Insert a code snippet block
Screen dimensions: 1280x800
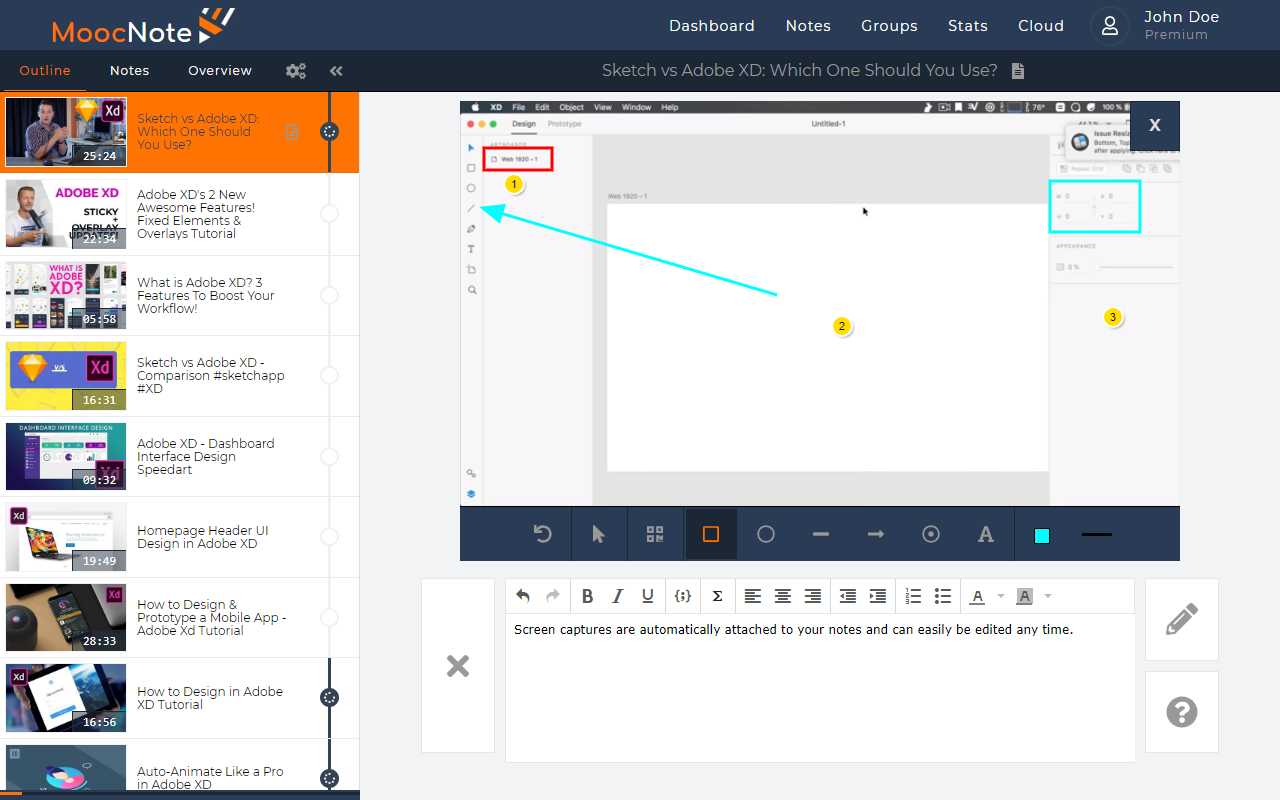click(683, 596)
